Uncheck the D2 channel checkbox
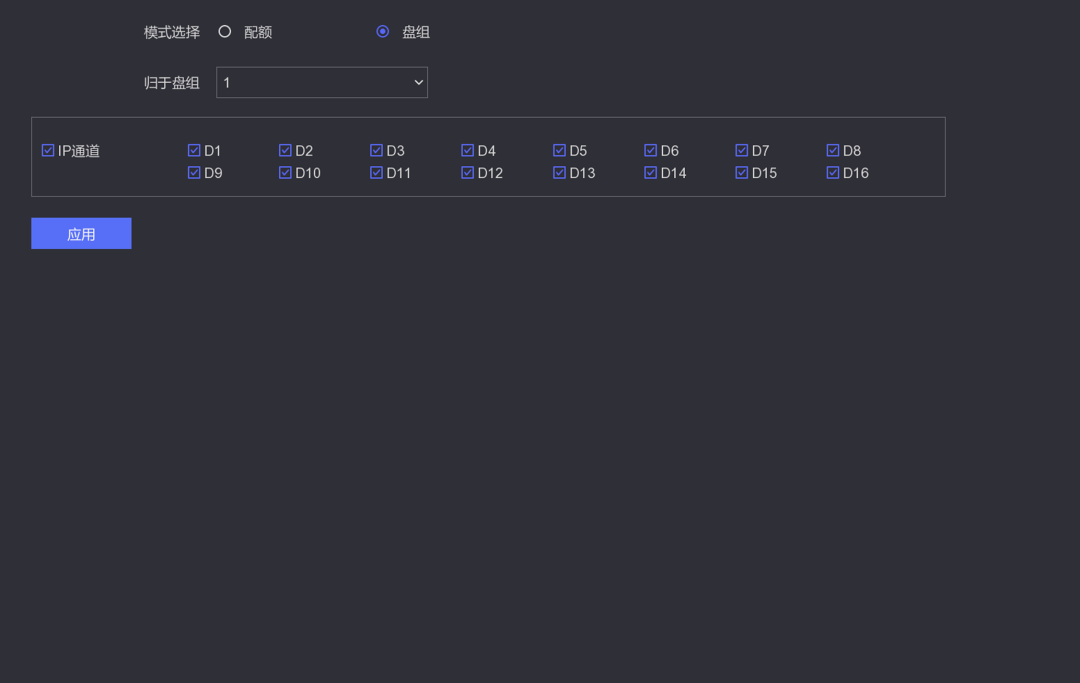The image size is (1080, 683). pos(285,151)
